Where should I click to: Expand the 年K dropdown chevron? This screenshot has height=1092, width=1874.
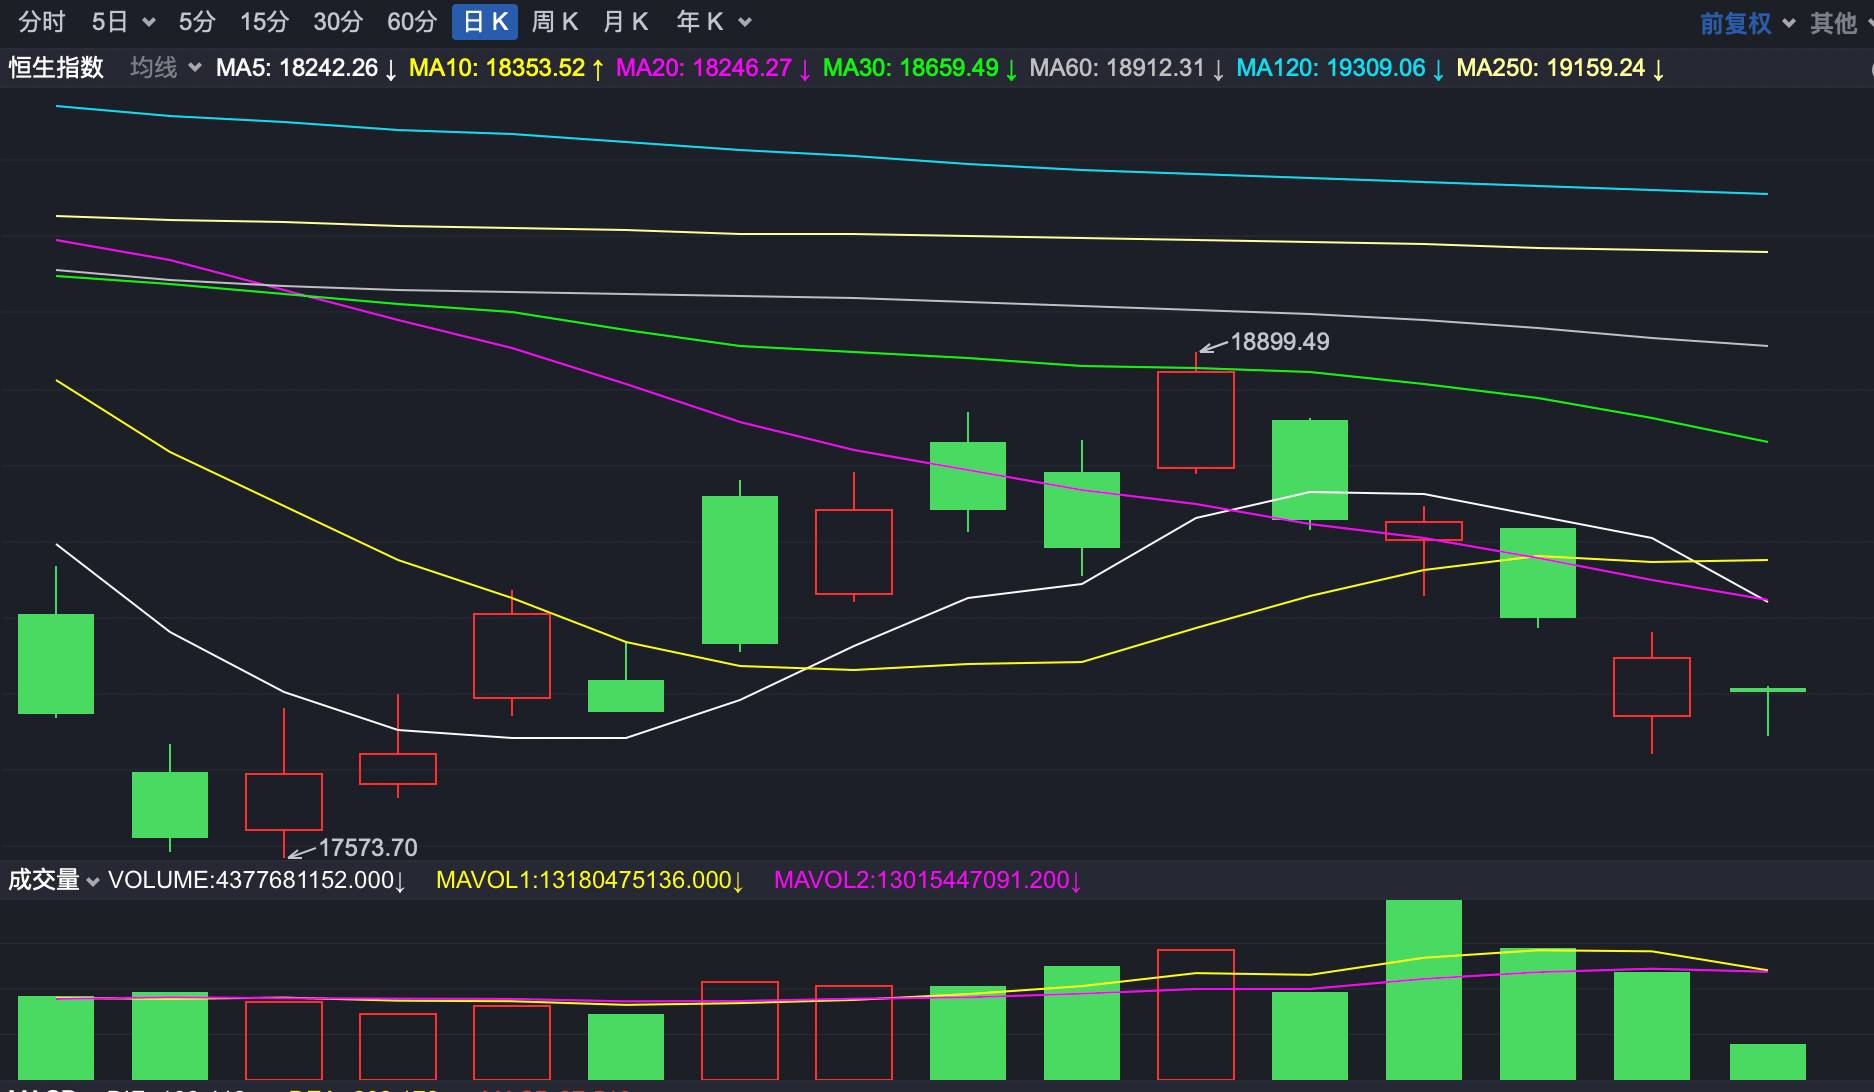click(x=745, y=22)
